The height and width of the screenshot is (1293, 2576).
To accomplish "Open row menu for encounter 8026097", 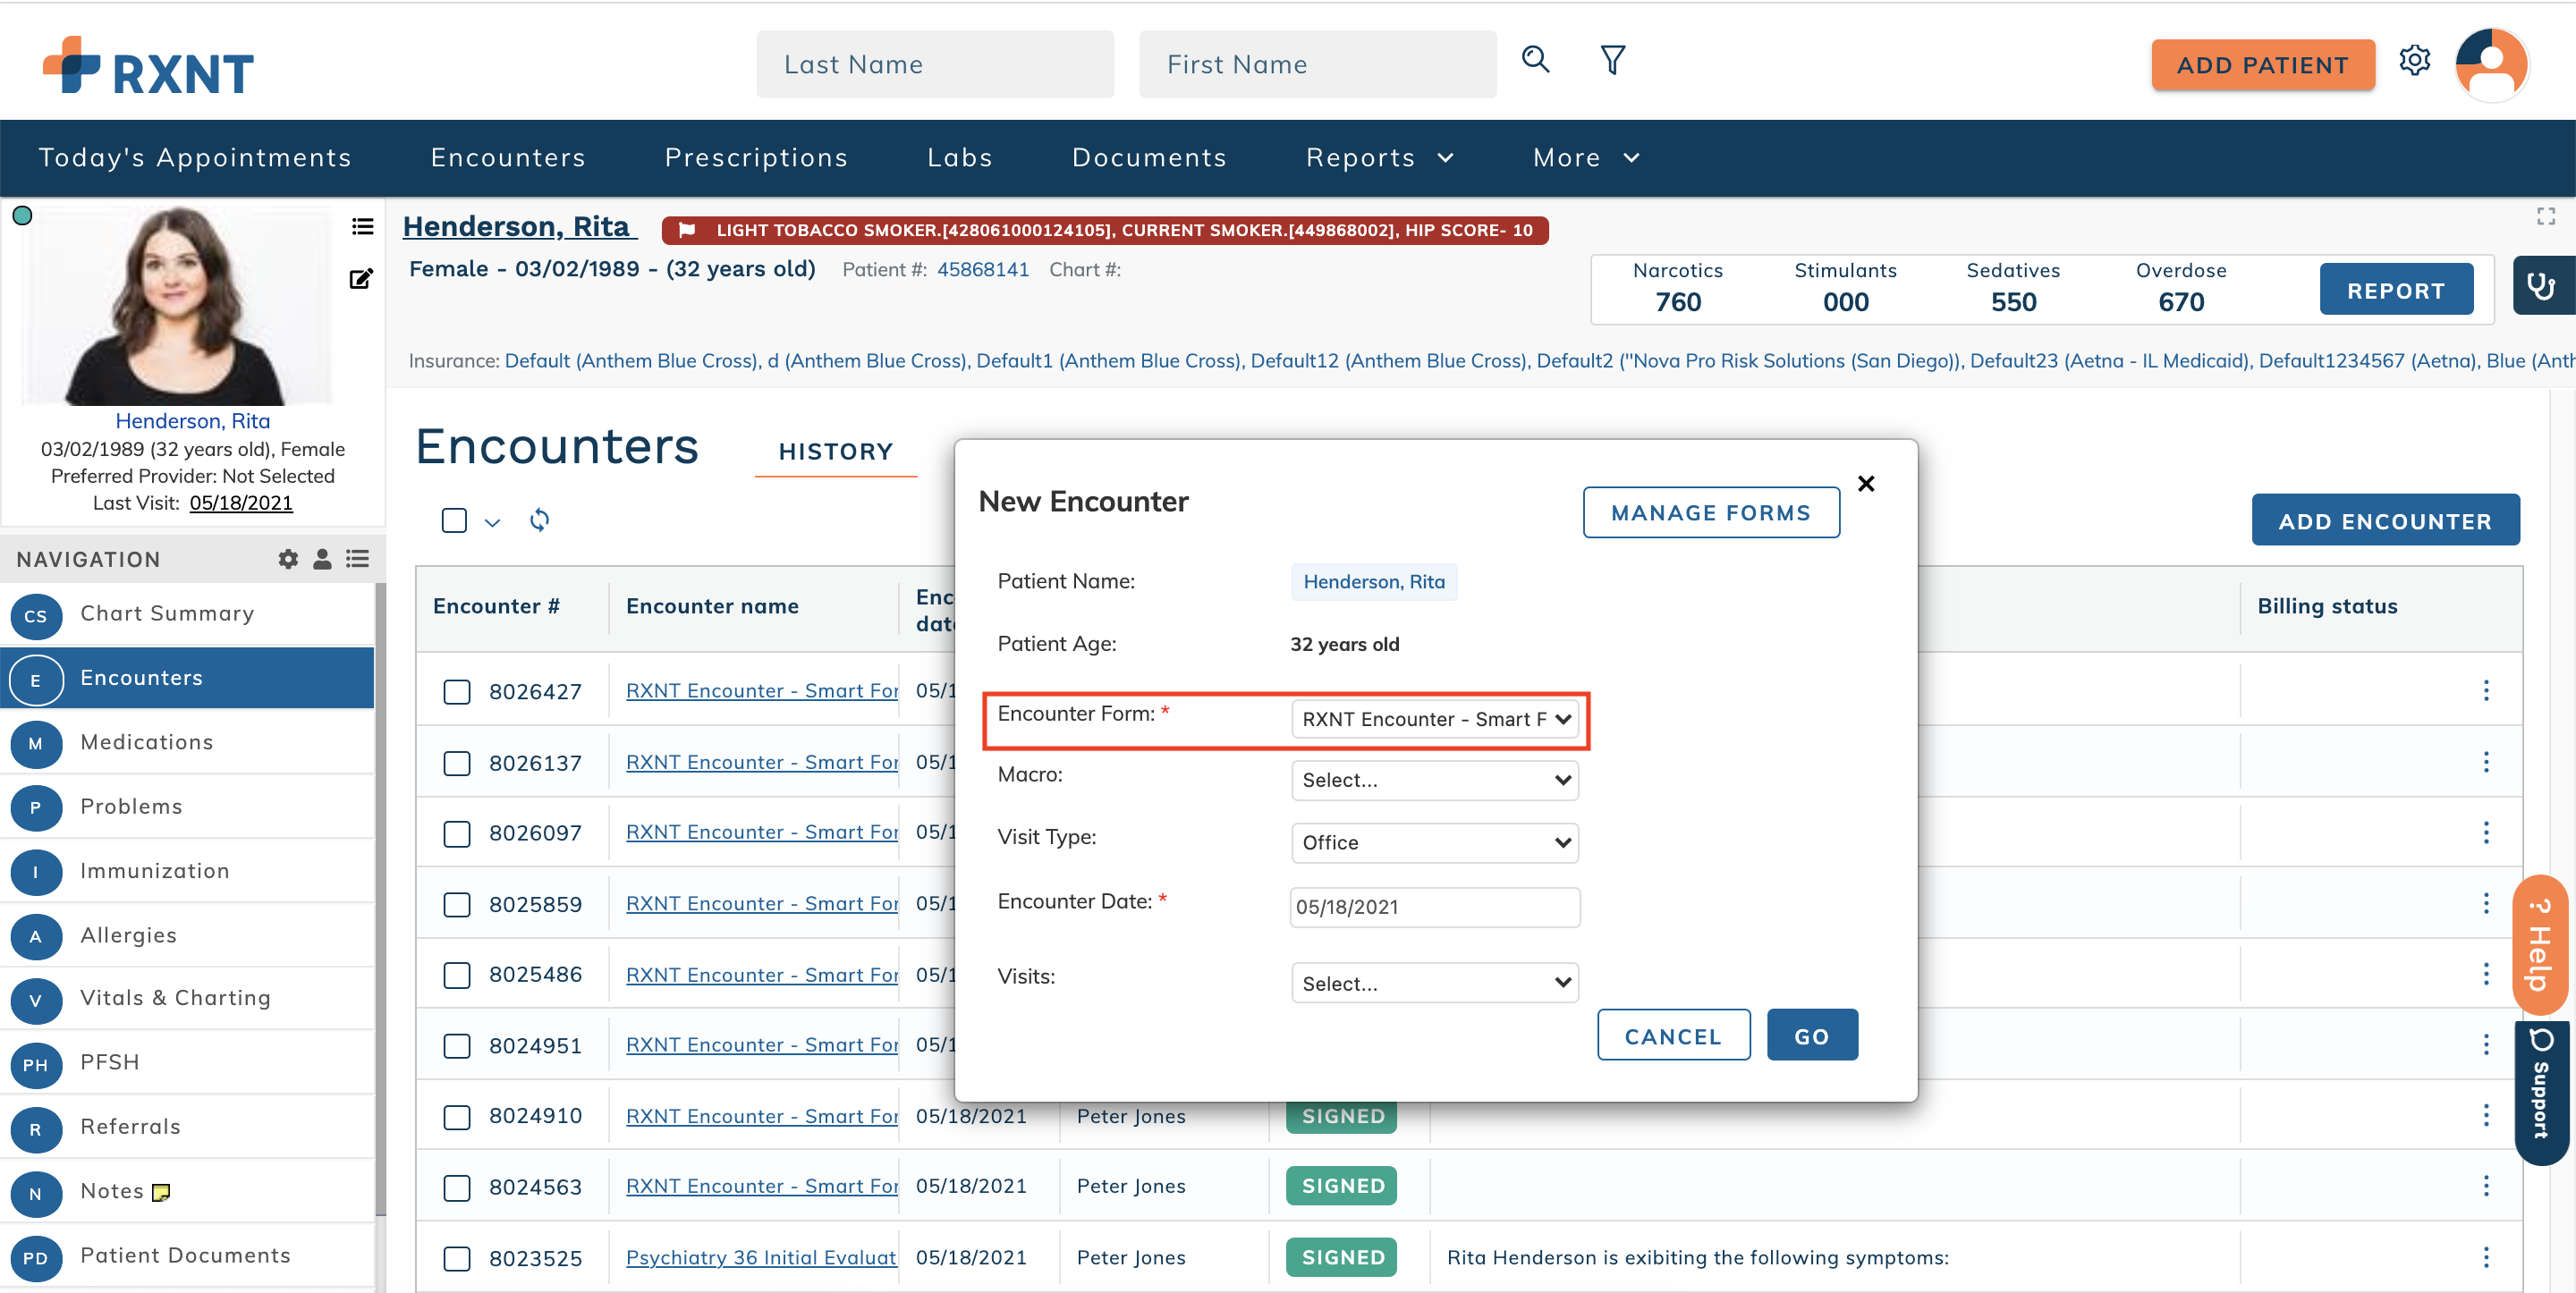I will tap(2486, 833).
